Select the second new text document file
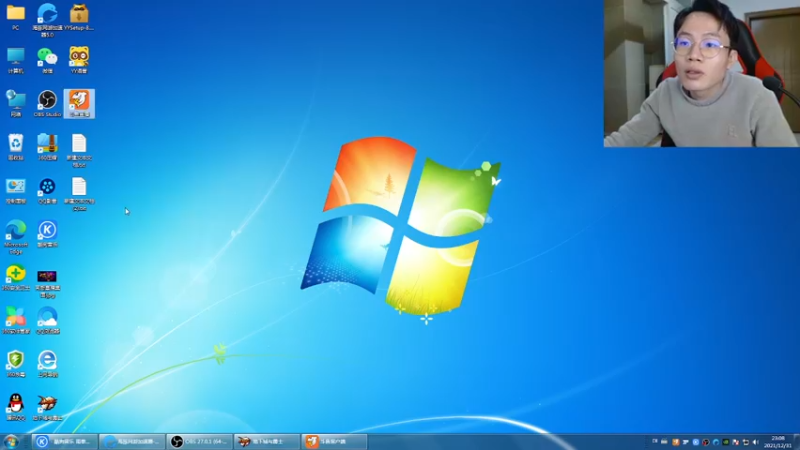Viewport: 800px width, 450px height. 79,194
